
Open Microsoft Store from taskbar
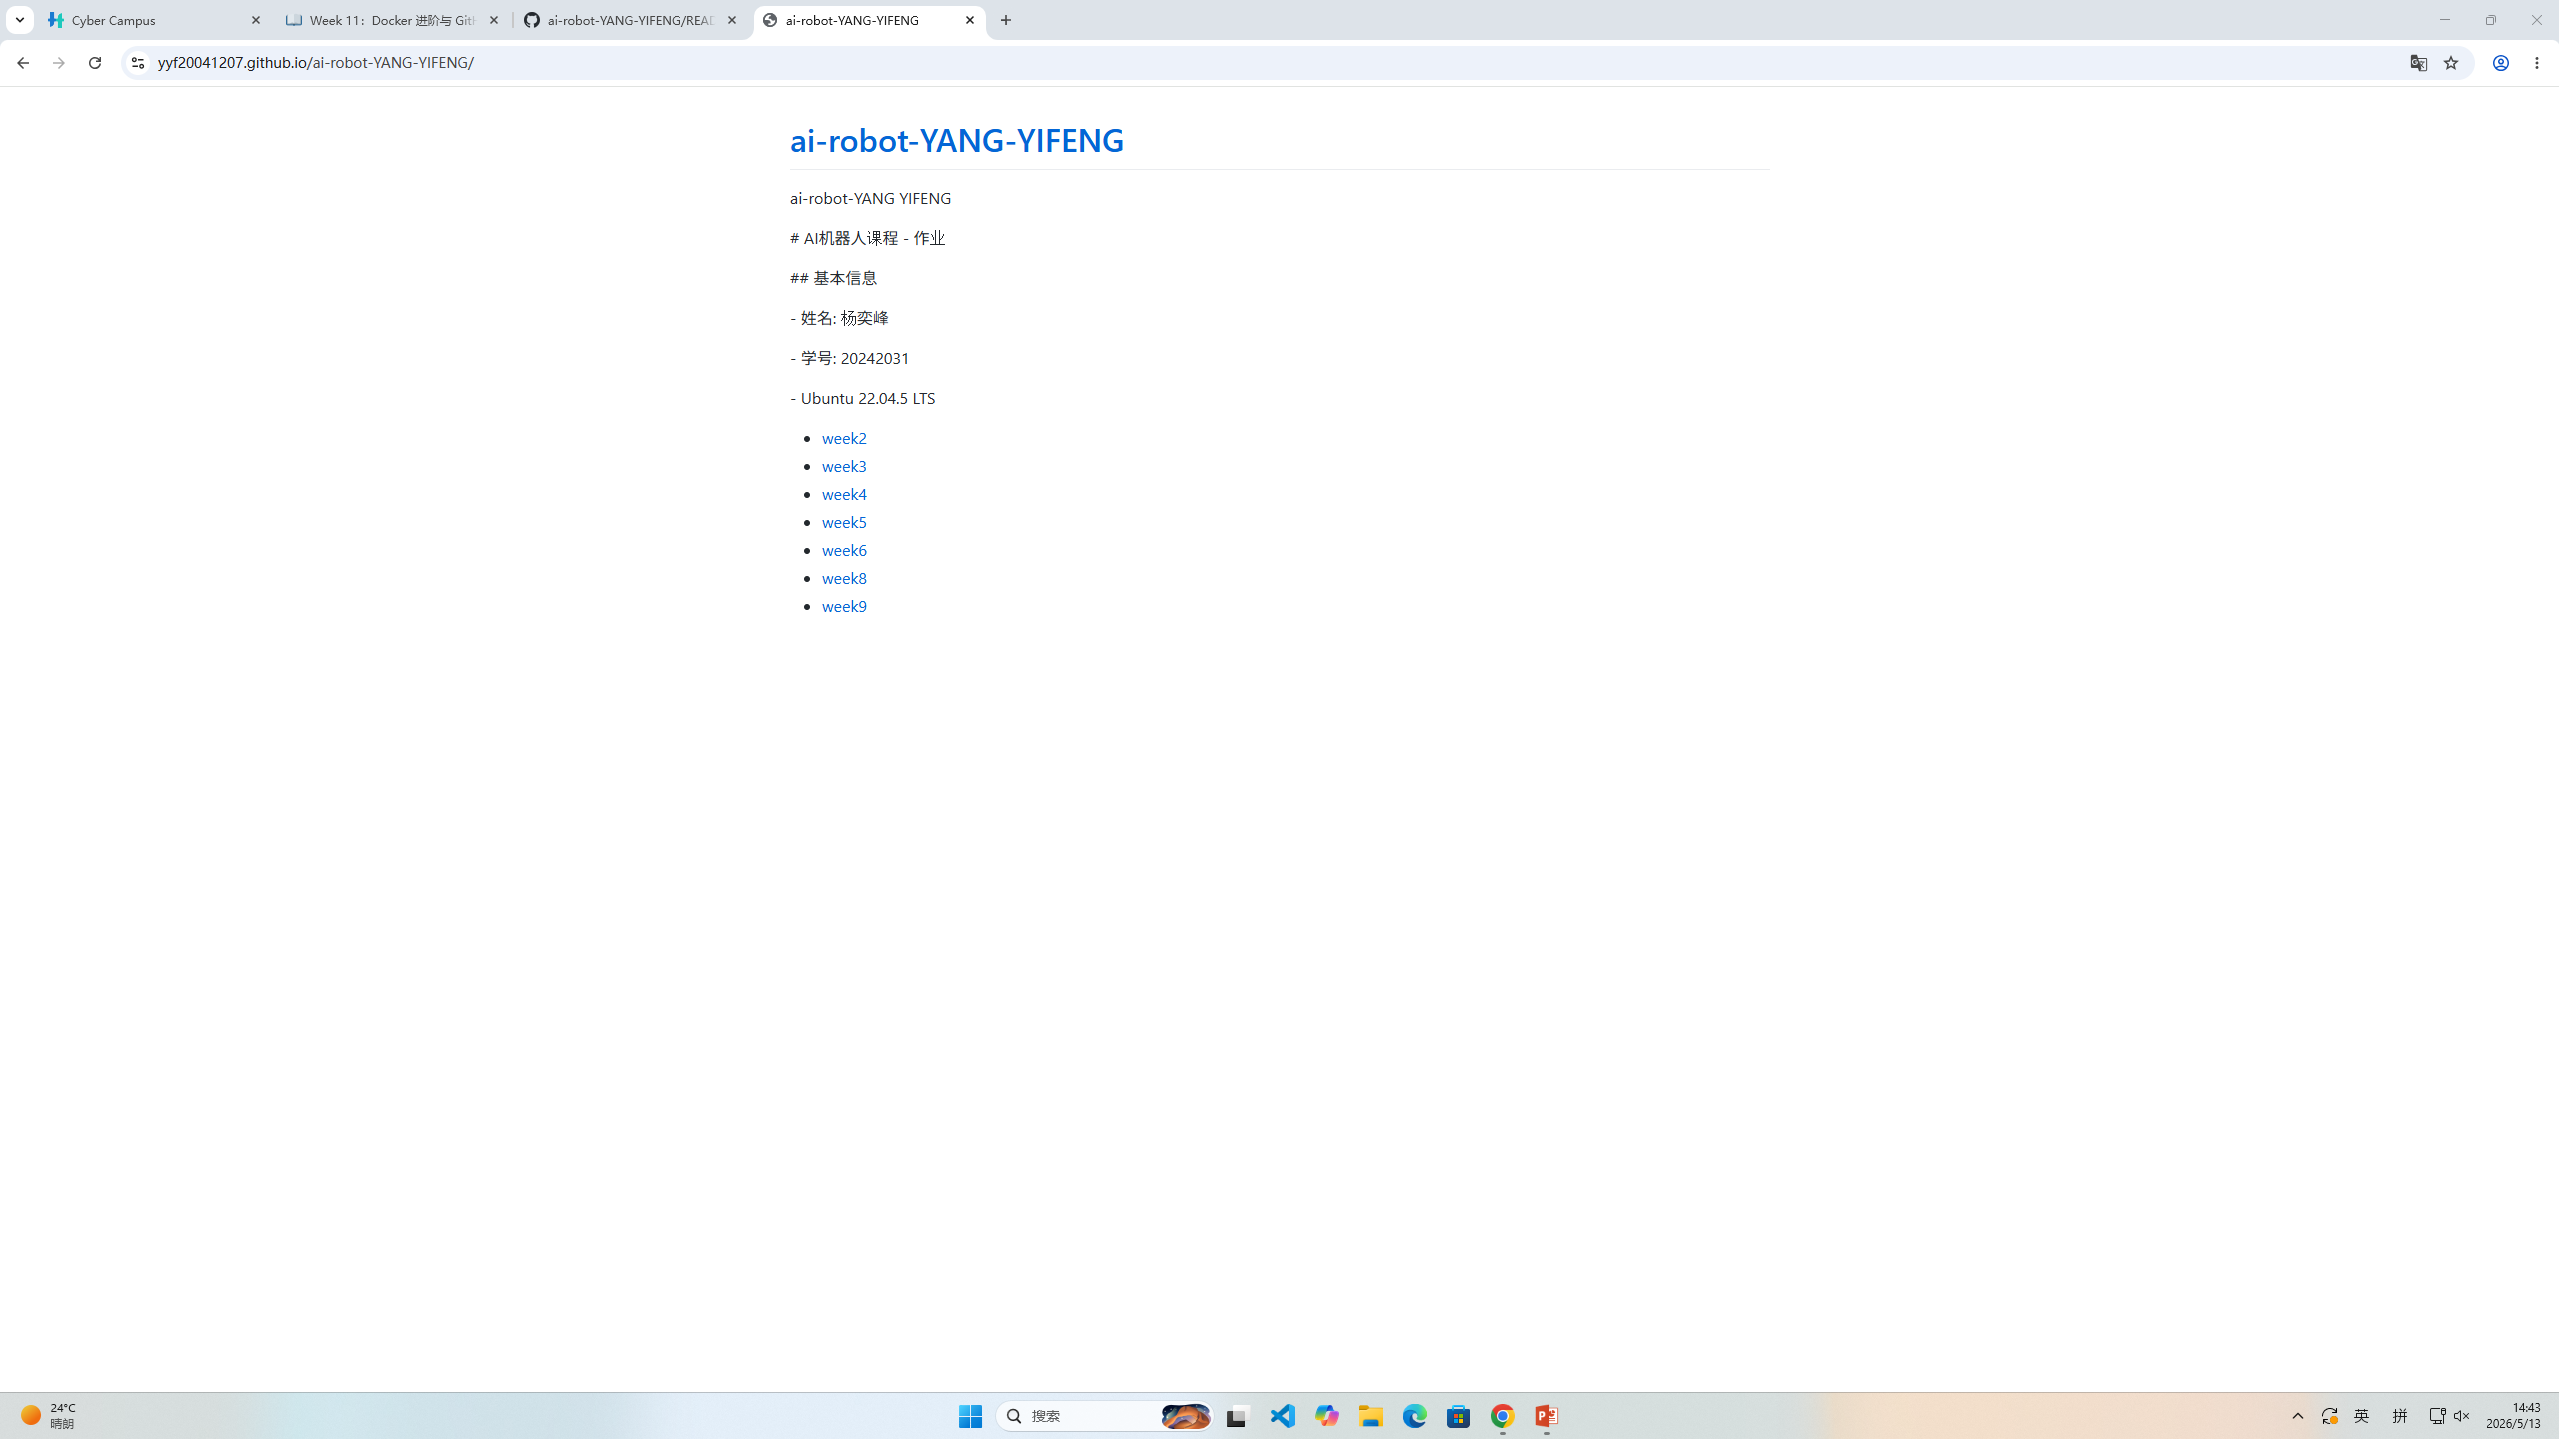pos(1458,1416)
